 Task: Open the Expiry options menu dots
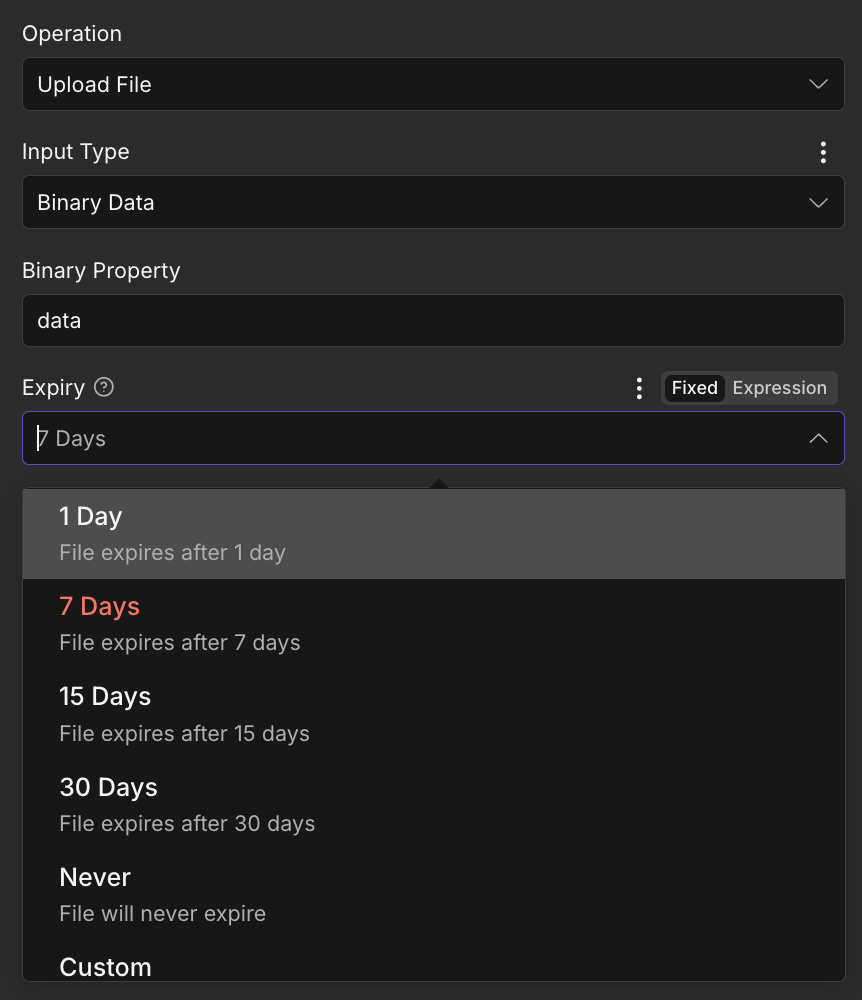coord(639,388)
